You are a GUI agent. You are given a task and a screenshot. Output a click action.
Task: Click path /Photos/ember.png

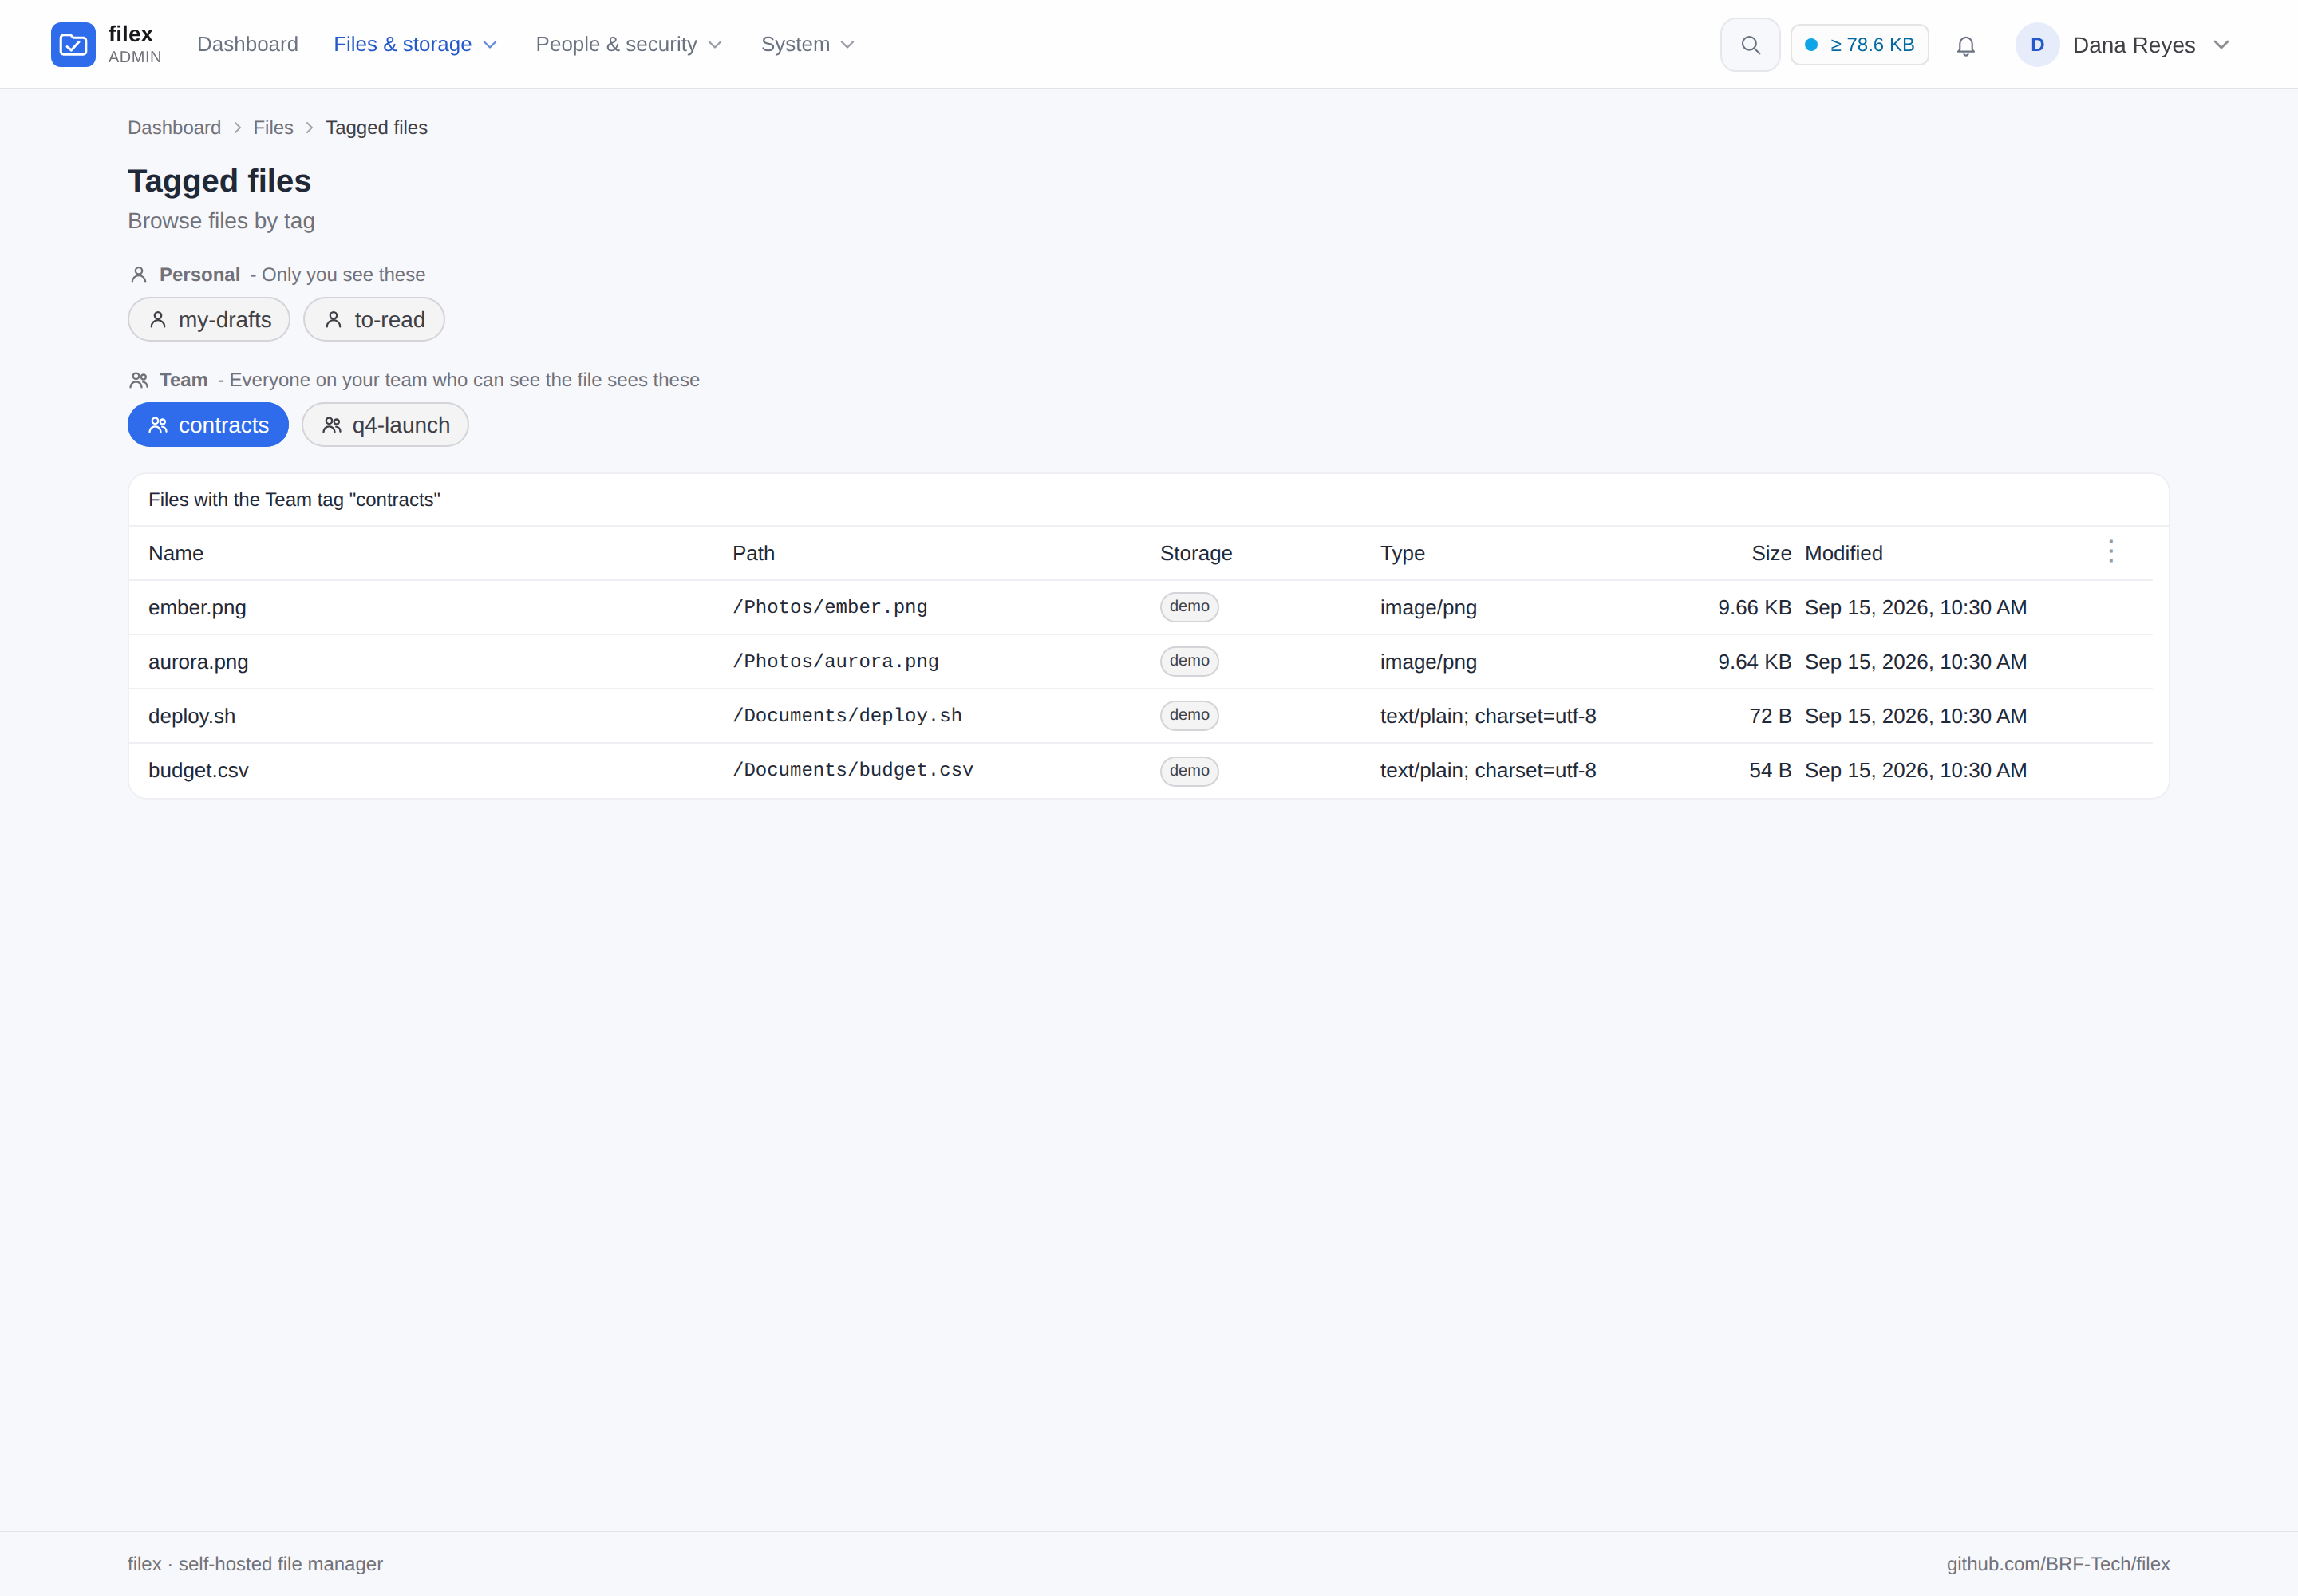(830, 607)
